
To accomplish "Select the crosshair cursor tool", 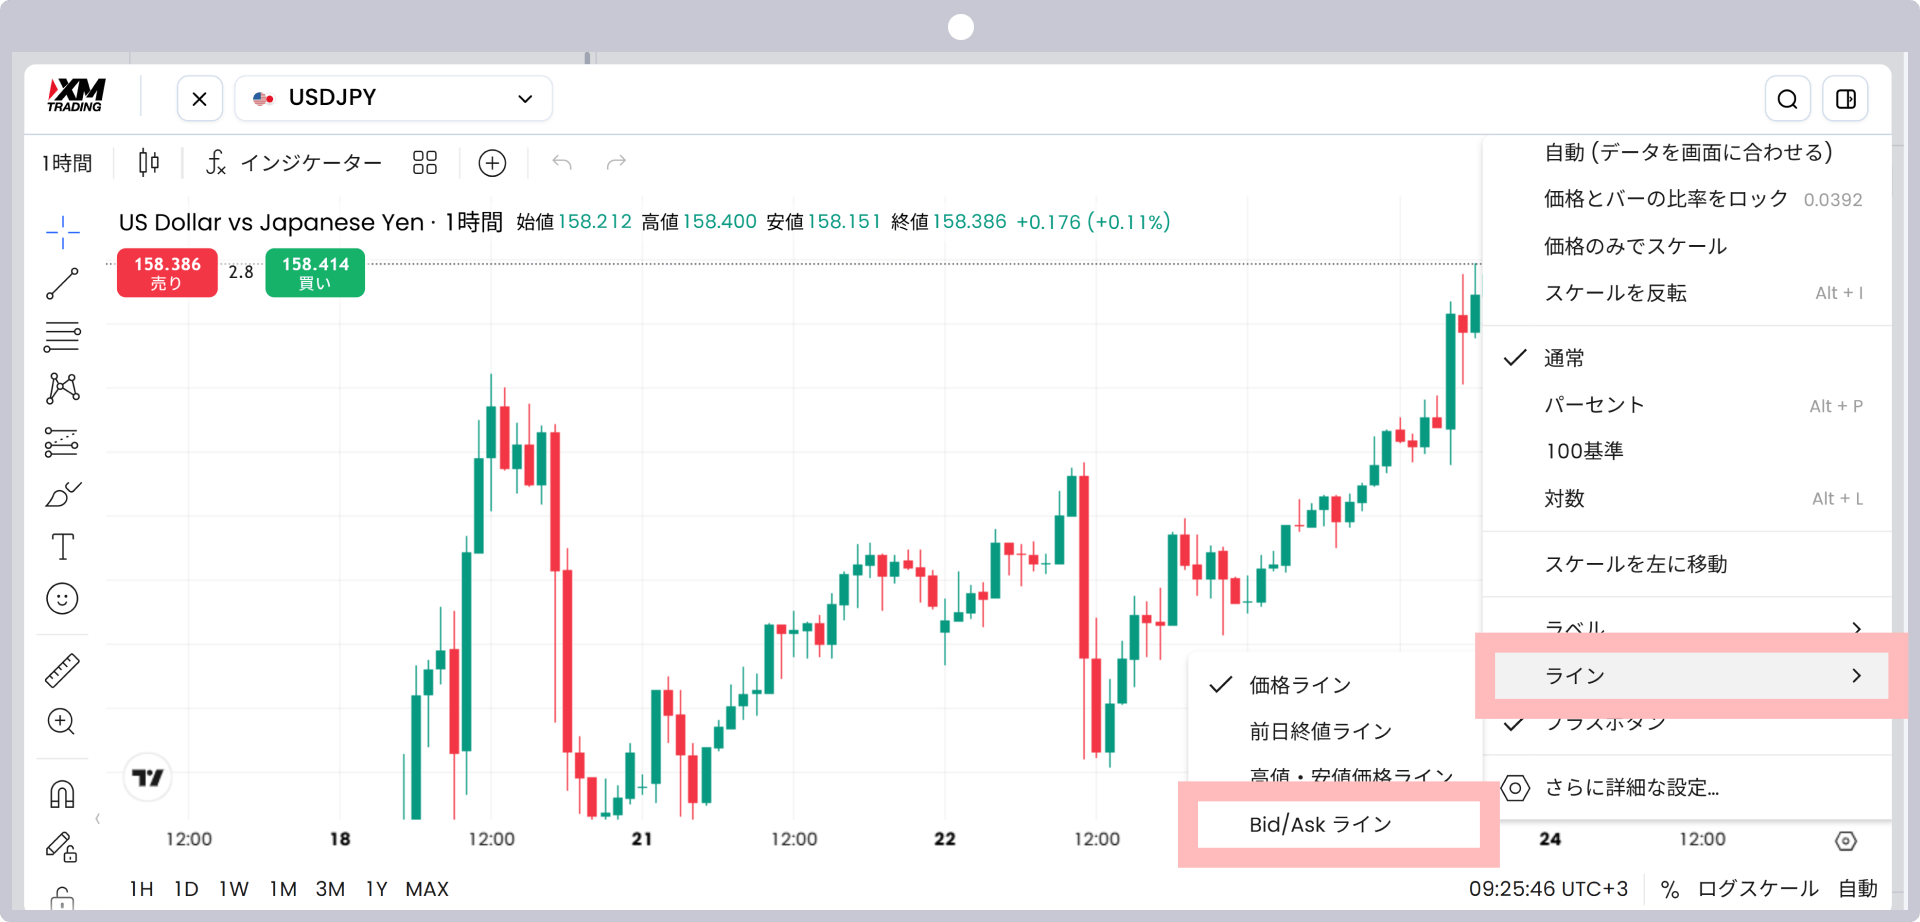I will tap(62, 232).
